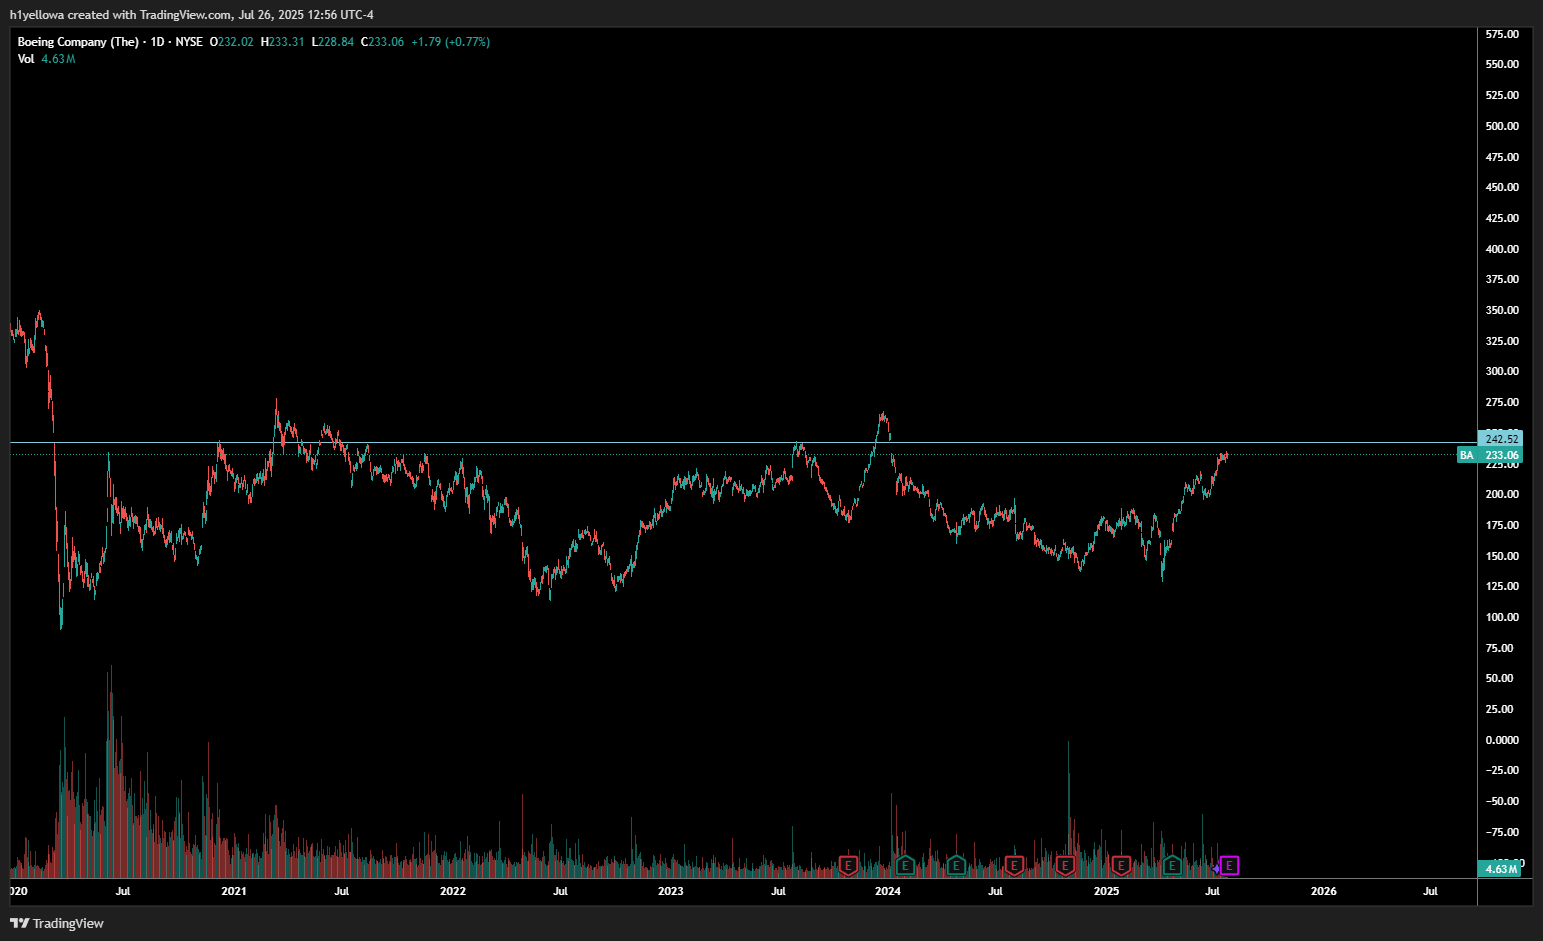Click the Boeing Company (The) symbol title

[x=78, y=42]
